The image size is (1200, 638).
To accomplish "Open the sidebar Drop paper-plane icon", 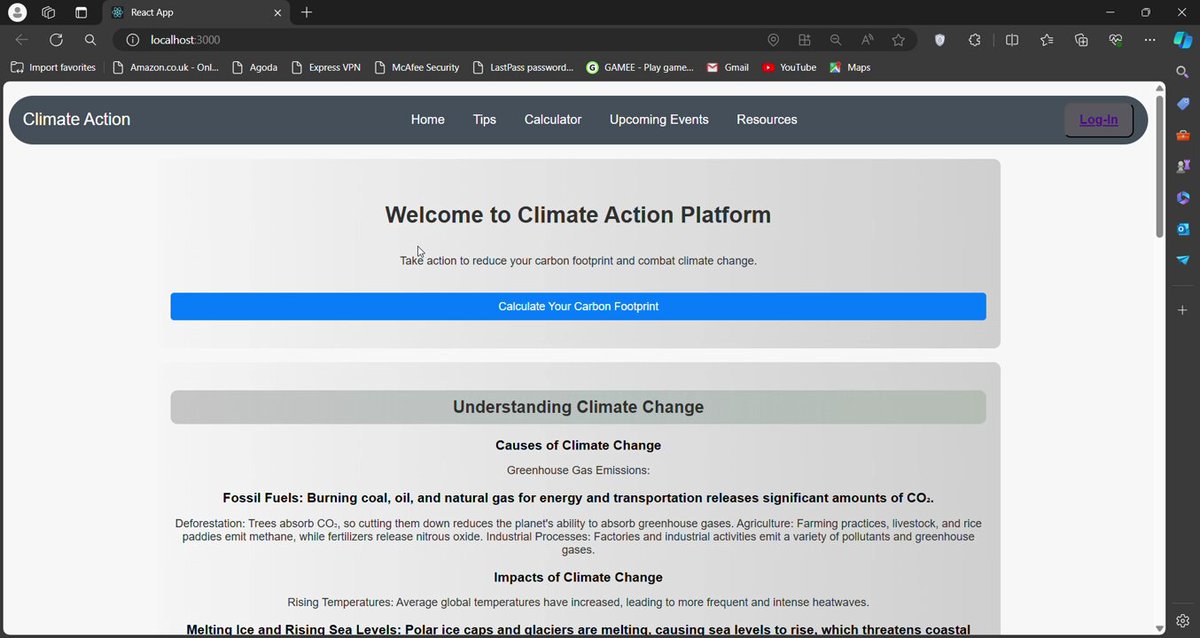I will click(x=1183, y=260).
